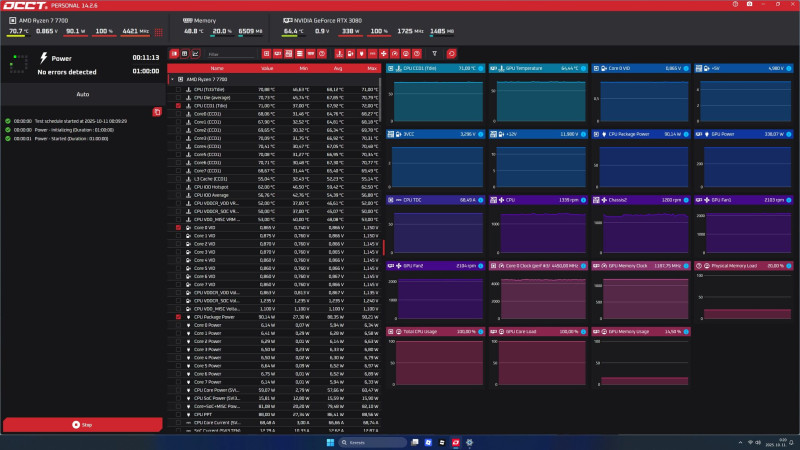Toggle the current sensor filter icon
The image size is (800, 450).
372,54
